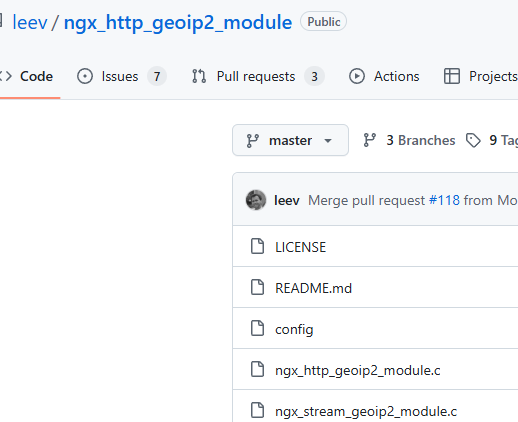Screen dimensions: 518x422
Task: Click the tag icon beside 9 Tags
Action: (473, 140)
